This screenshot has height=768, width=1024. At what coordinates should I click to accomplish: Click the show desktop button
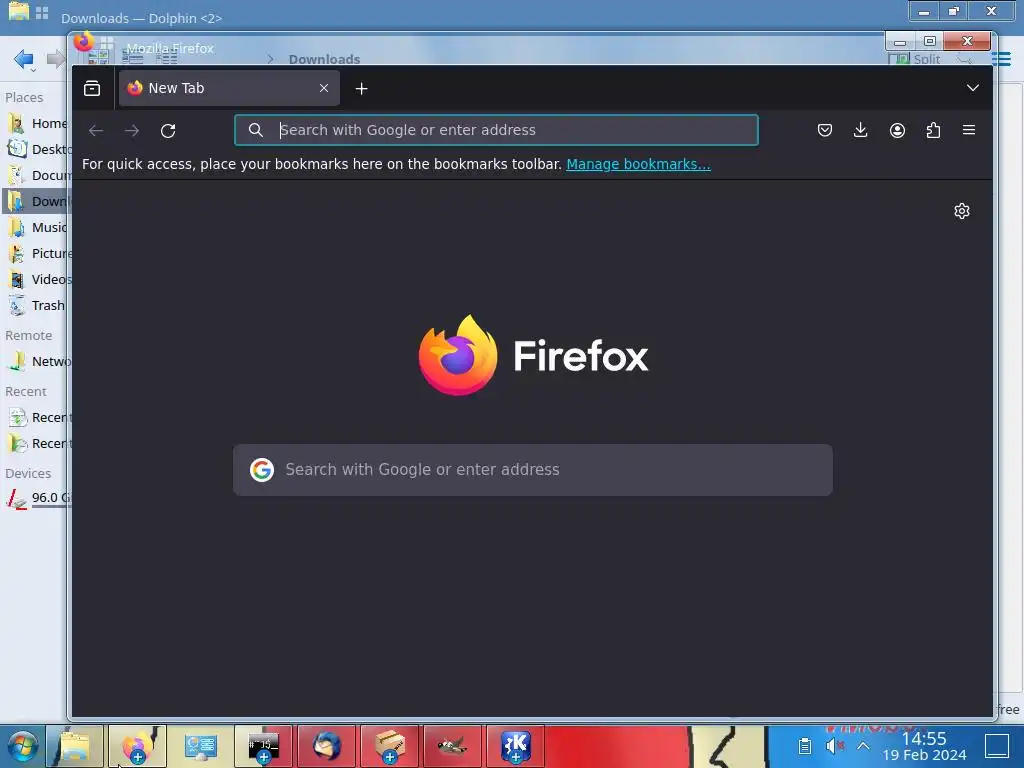(x=997, y=746)
